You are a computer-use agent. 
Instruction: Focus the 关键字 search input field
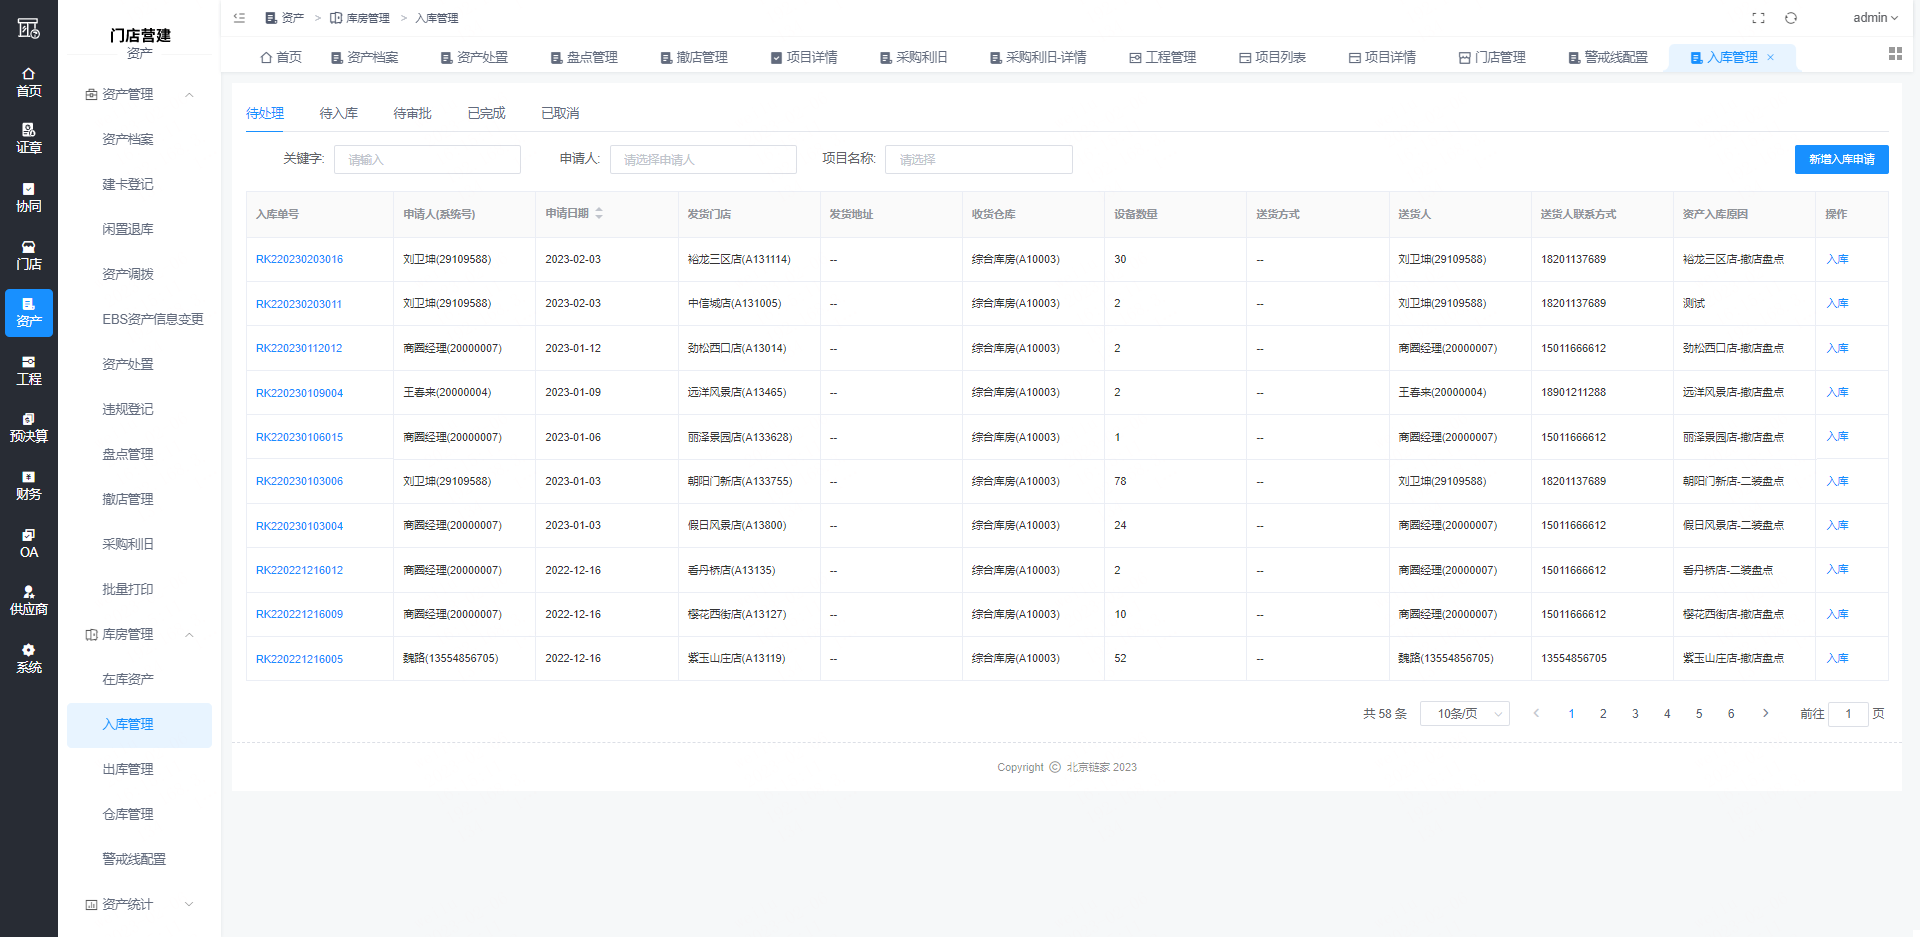[x=427, y=160]
